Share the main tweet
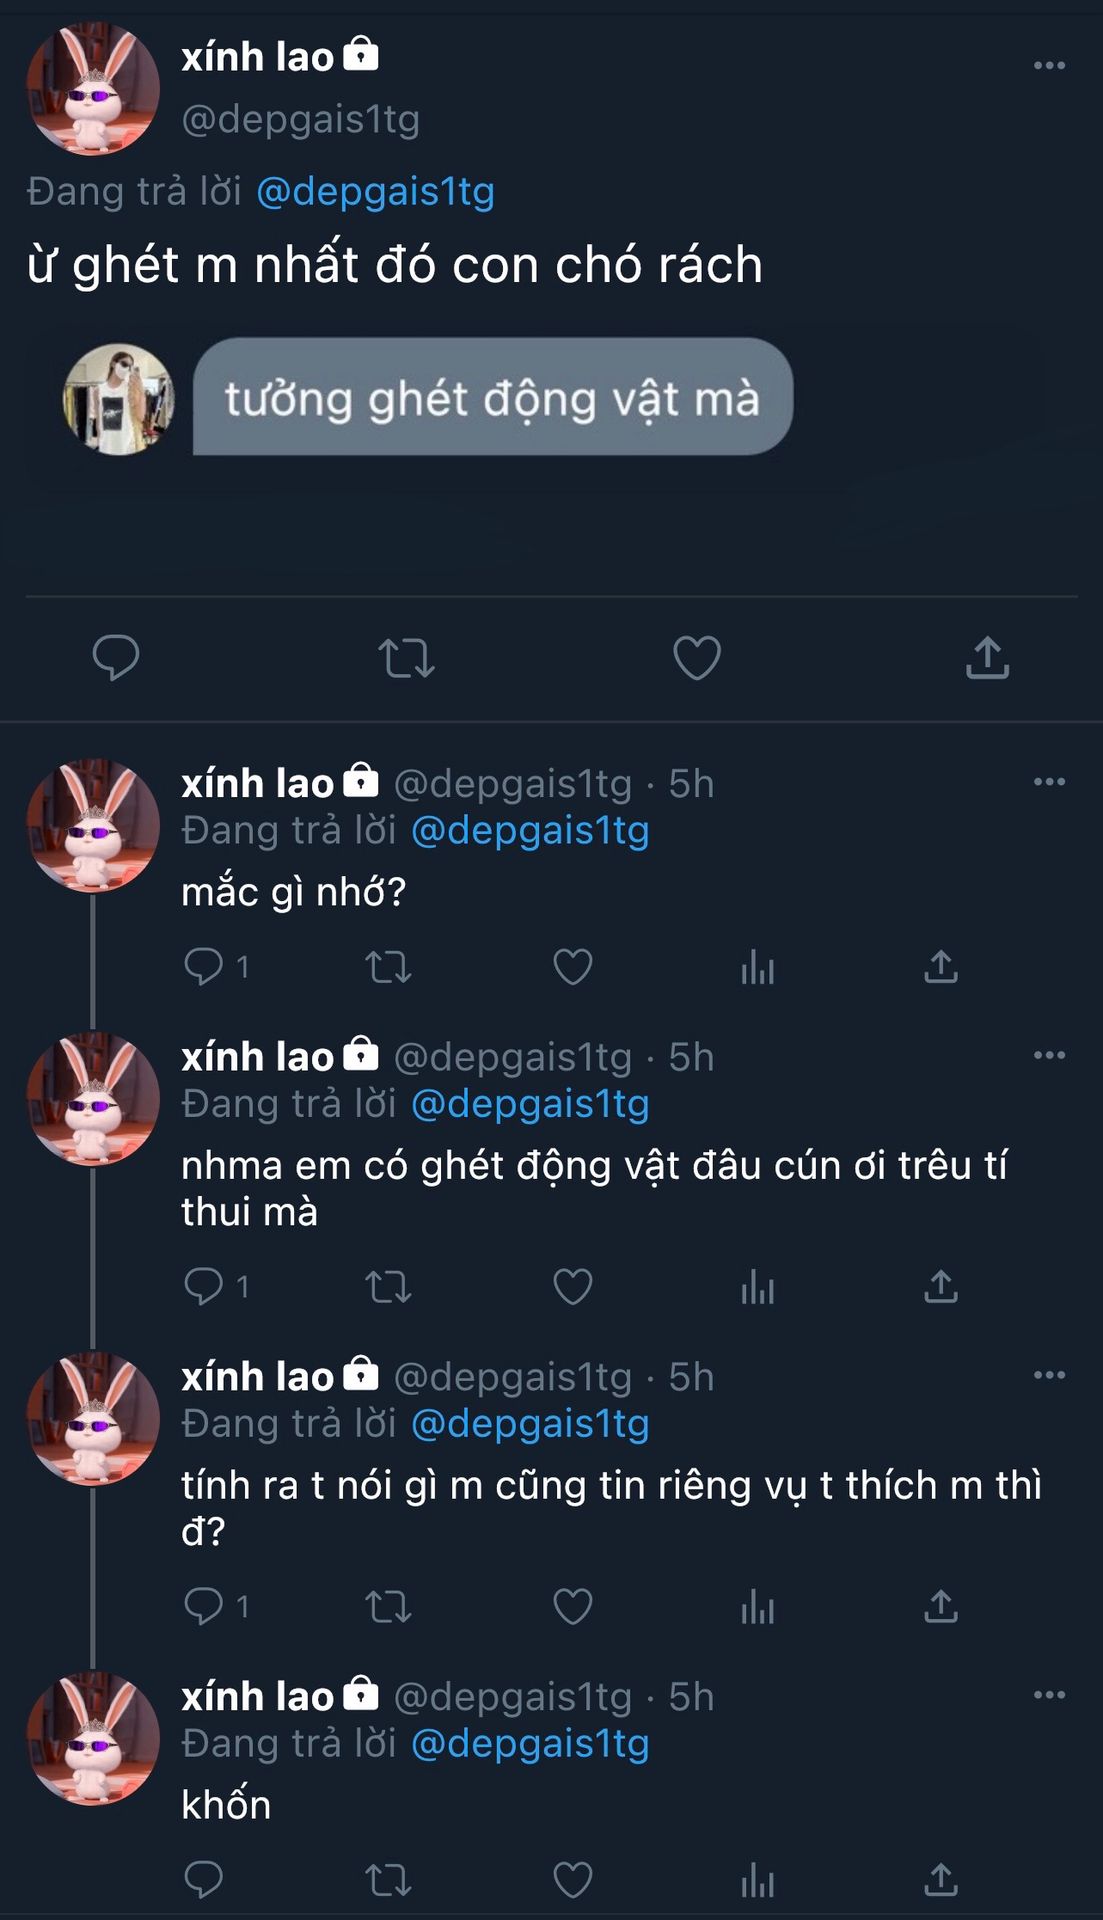The image size is (1103, 1920). click(x=987, y=657)
